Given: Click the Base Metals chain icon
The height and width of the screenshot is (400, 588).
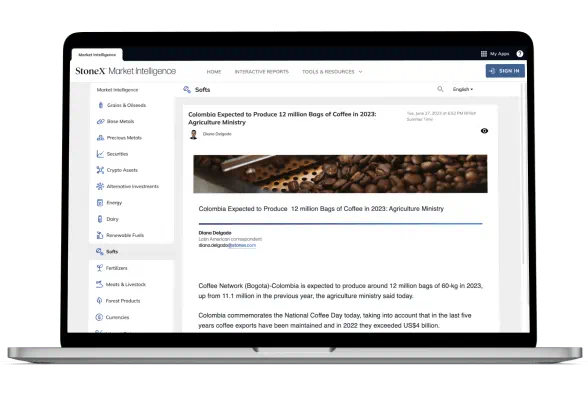Looking at the screenshot, I should [x=100, y=121].
